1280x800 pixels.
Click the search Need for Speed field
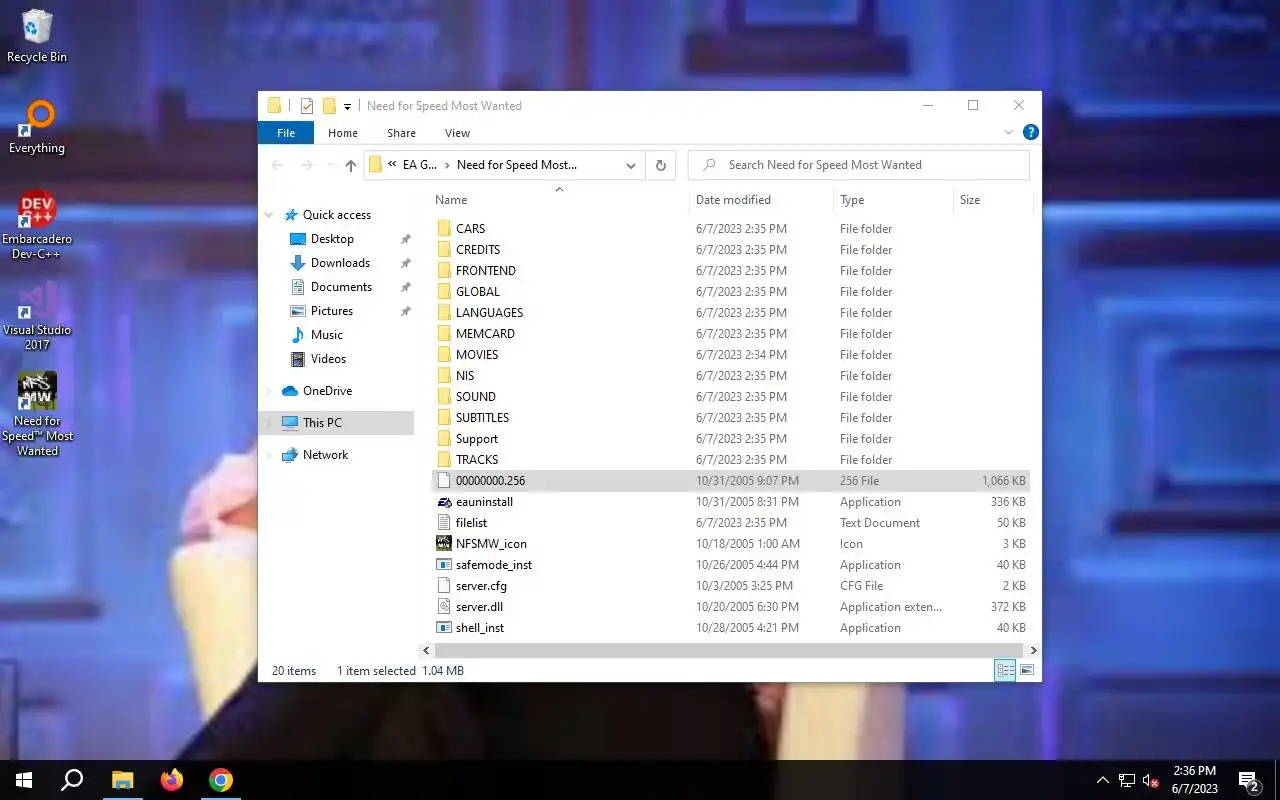[859, 165]
